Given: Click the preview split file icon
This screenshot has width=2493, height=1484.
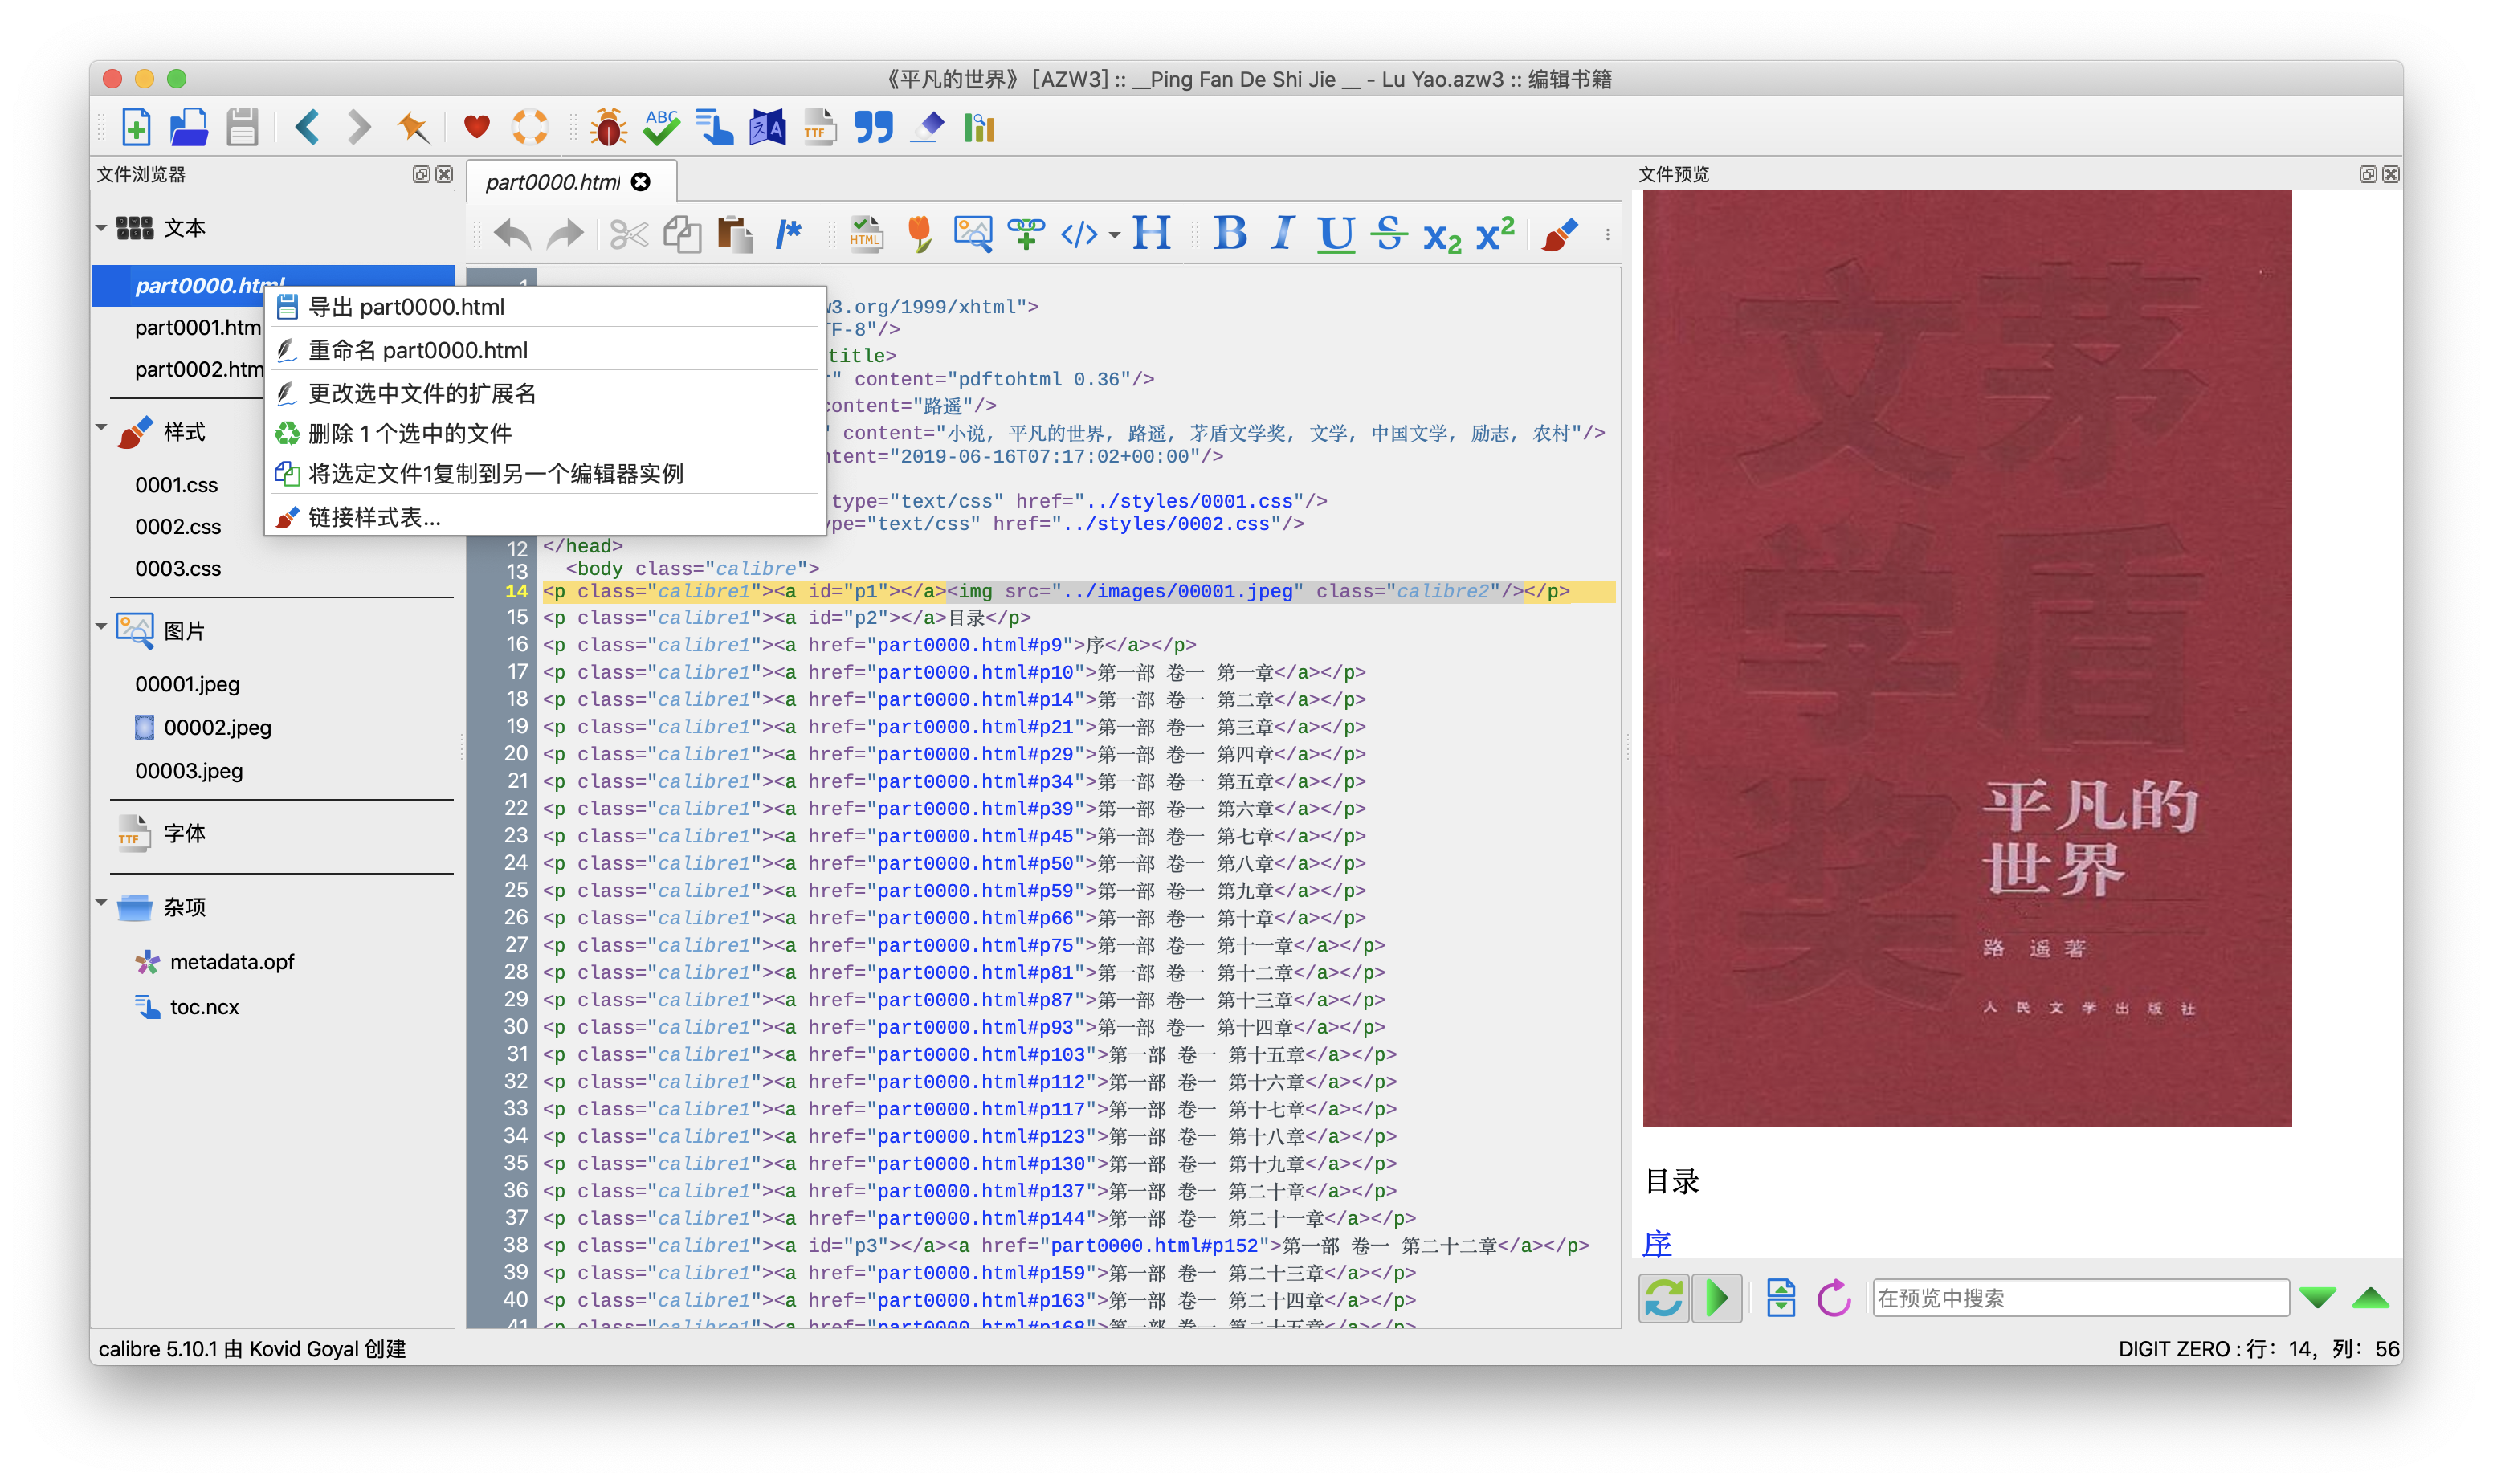Looking at the screenshot, I should pyautogui.click(x=1780, y=1298).
